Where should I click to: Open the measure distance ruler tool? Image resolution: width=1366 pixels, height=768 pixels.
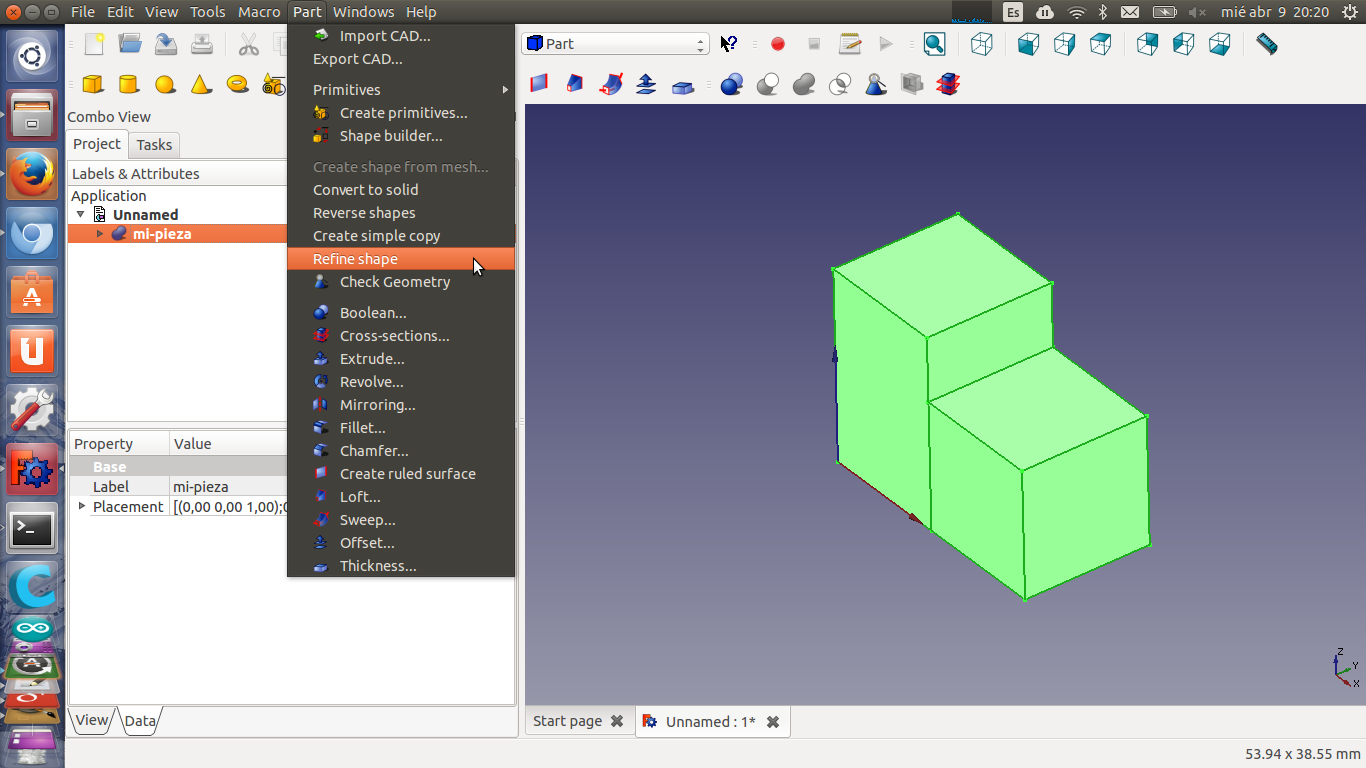(x=1266, y=44)
